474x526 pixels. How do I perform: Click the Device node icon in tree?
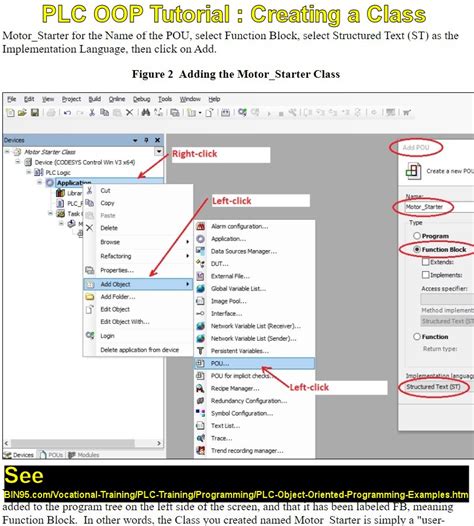tap(28, 162)
